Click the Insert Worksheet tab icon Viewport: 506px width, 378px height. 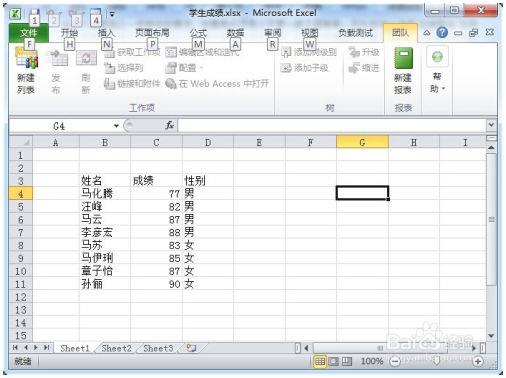point(191,348)
